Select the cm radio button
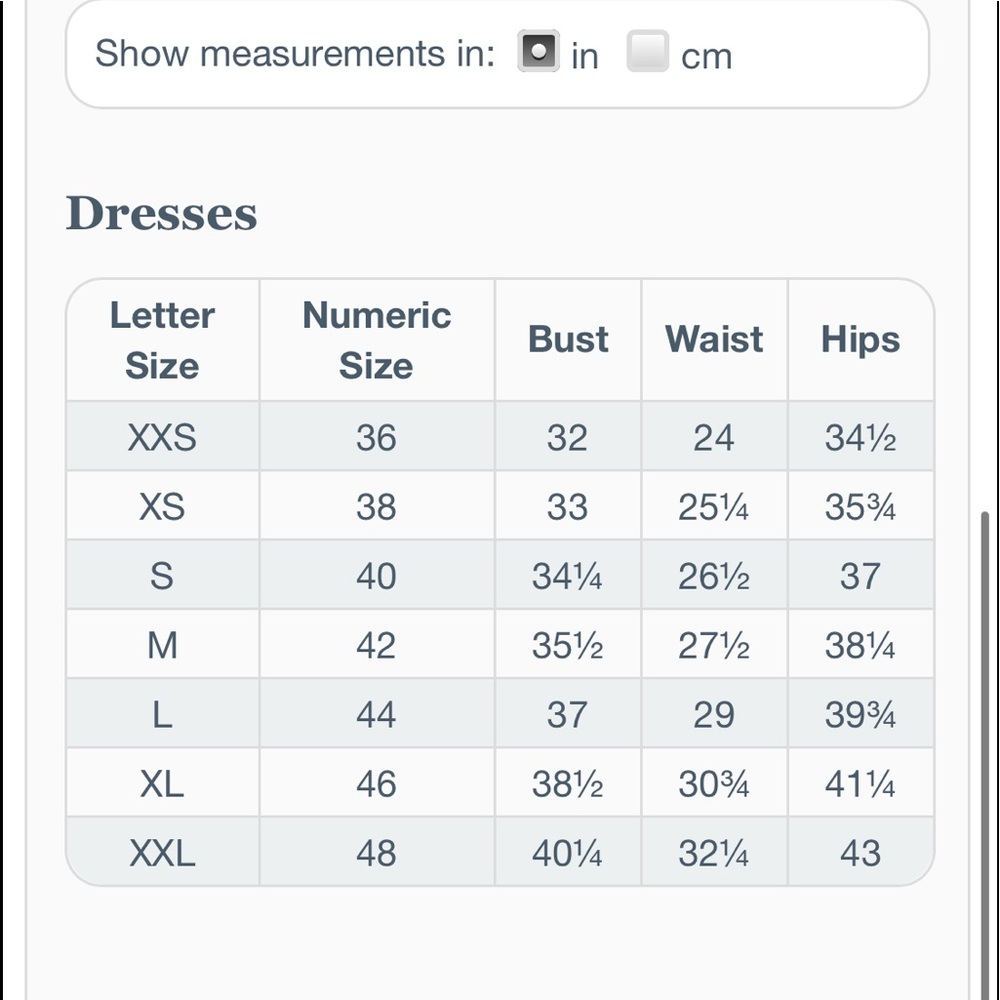Screen dimensions: 1000x1000 (647, 50)
